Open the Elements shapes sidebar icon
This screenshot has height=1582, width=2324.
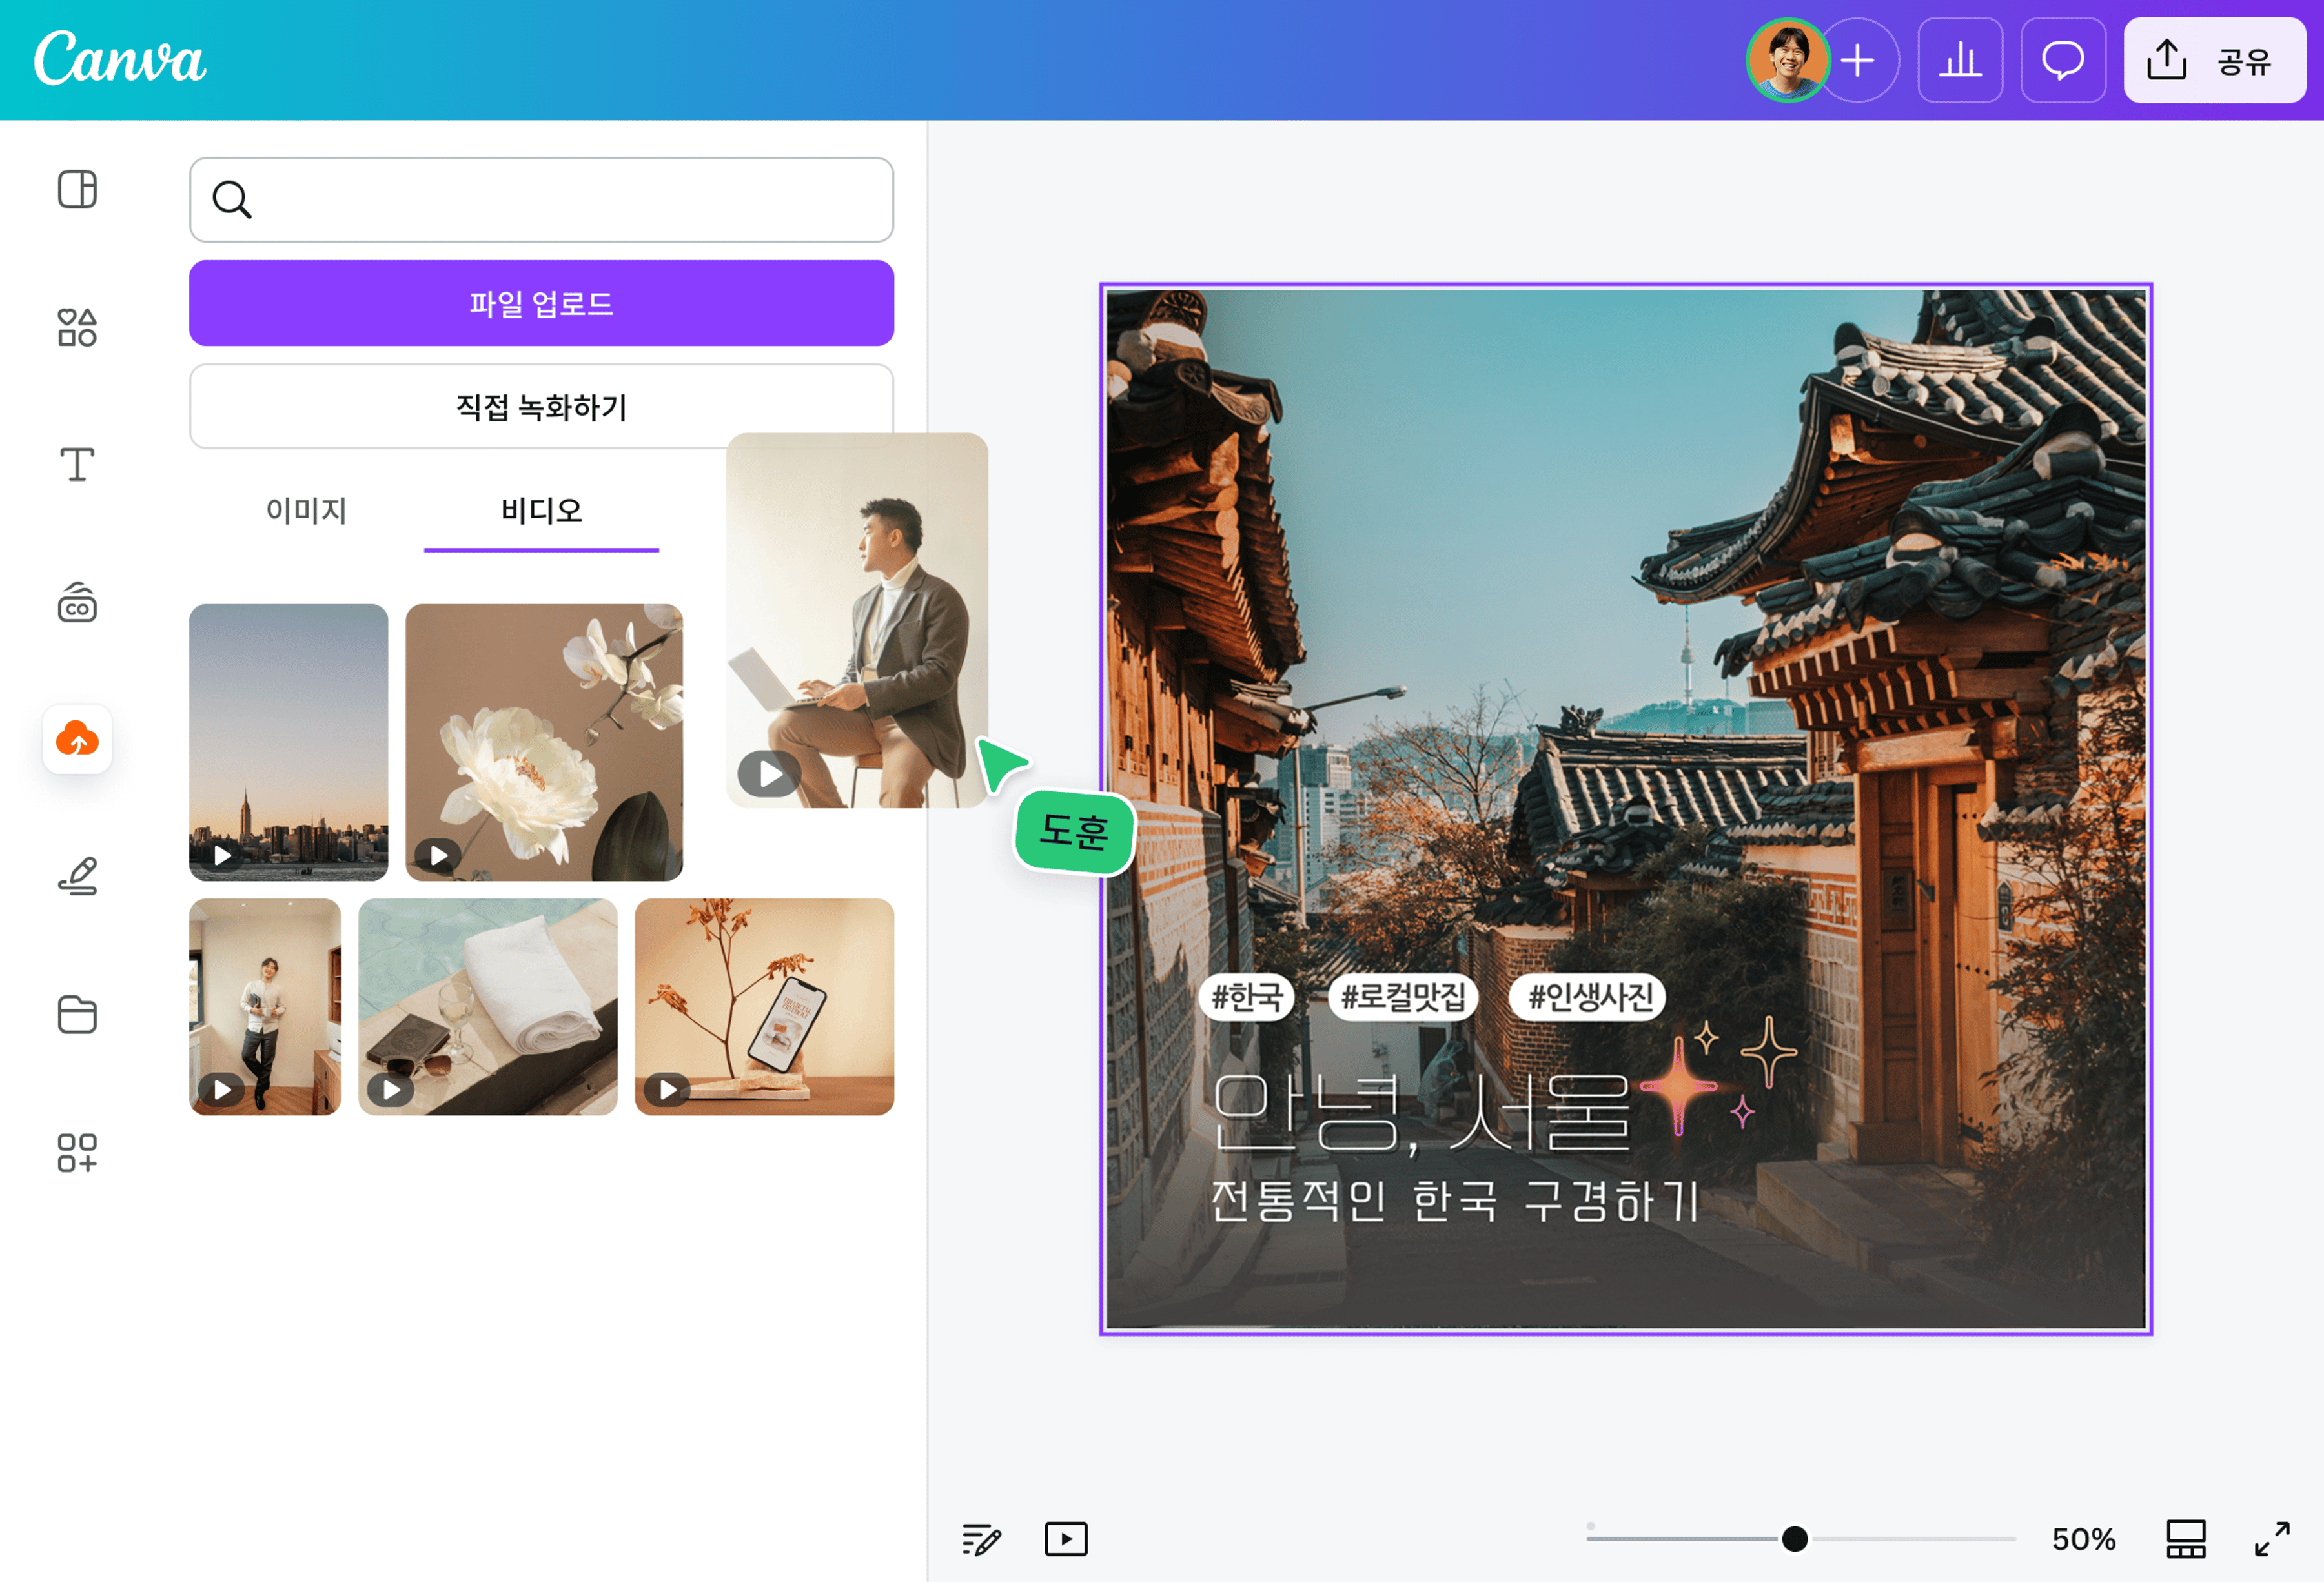click(x=77, y=327)
